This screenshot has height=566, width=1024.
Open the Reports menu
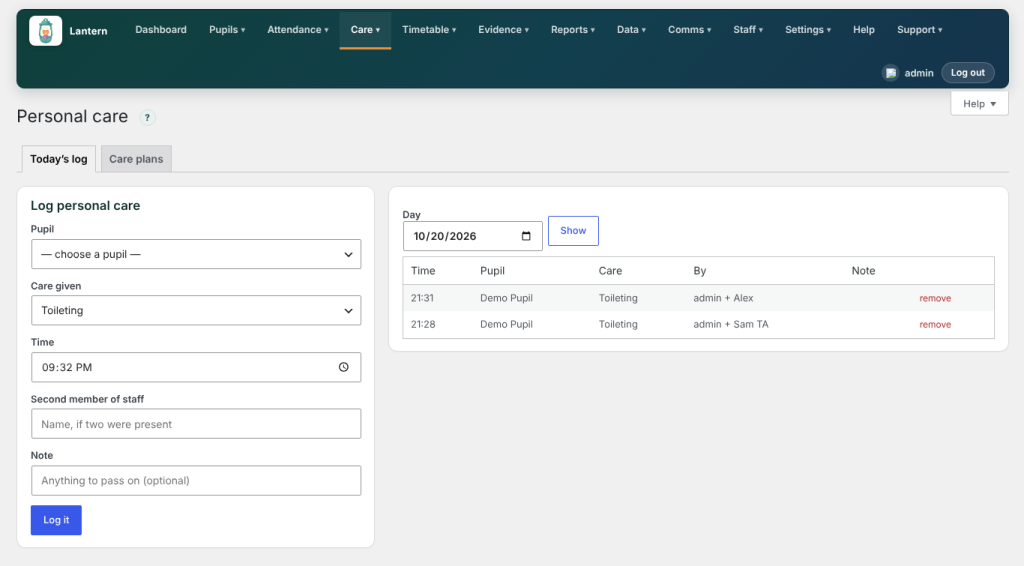point(573,29)
